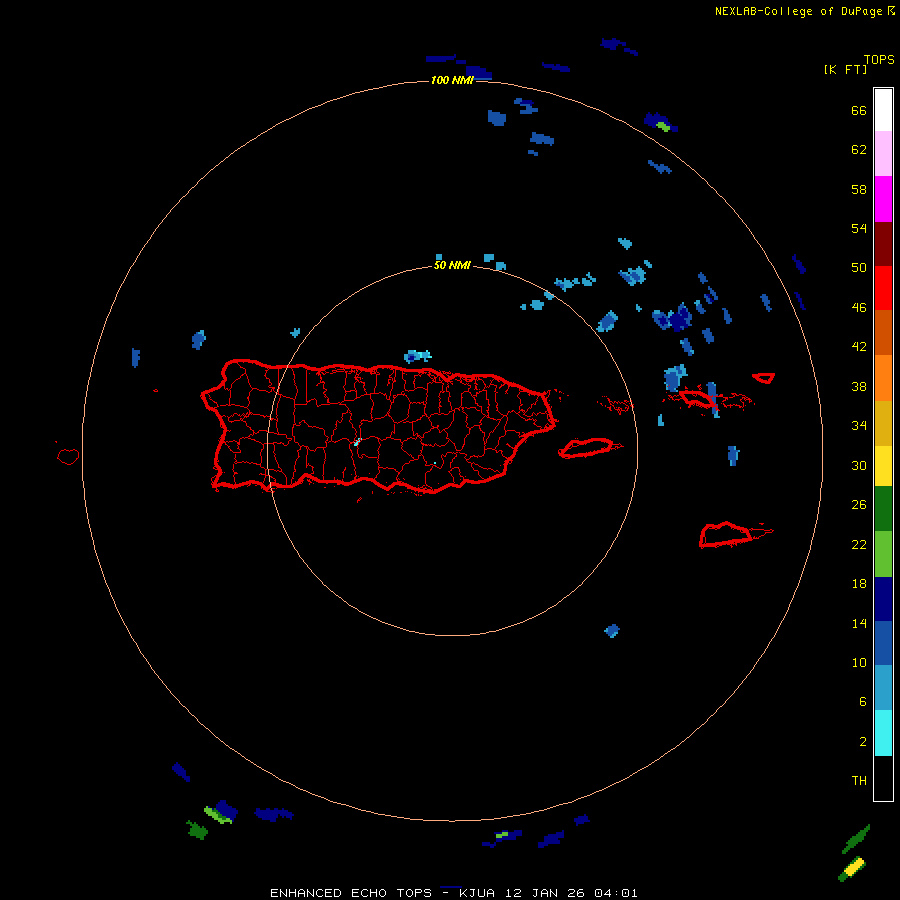Select the "KJUA" radar station identifier

tap(476, 893)
